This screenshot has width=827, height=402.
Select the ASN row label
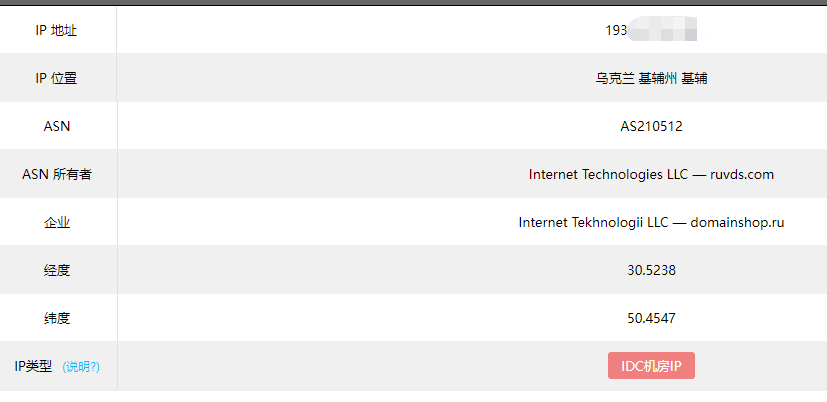pyautogui.click(x=57, y=126)
